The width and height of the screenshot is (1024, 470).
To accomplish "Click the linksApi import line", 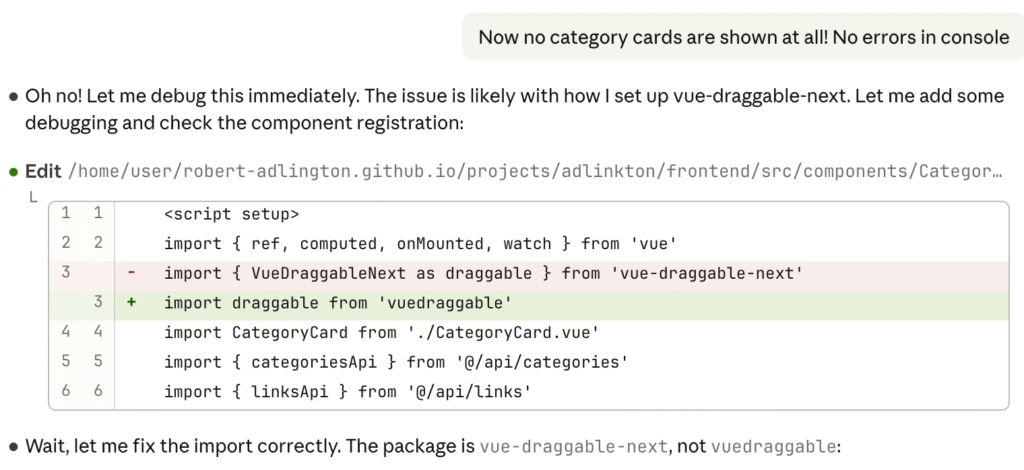I will coord(347,391).
